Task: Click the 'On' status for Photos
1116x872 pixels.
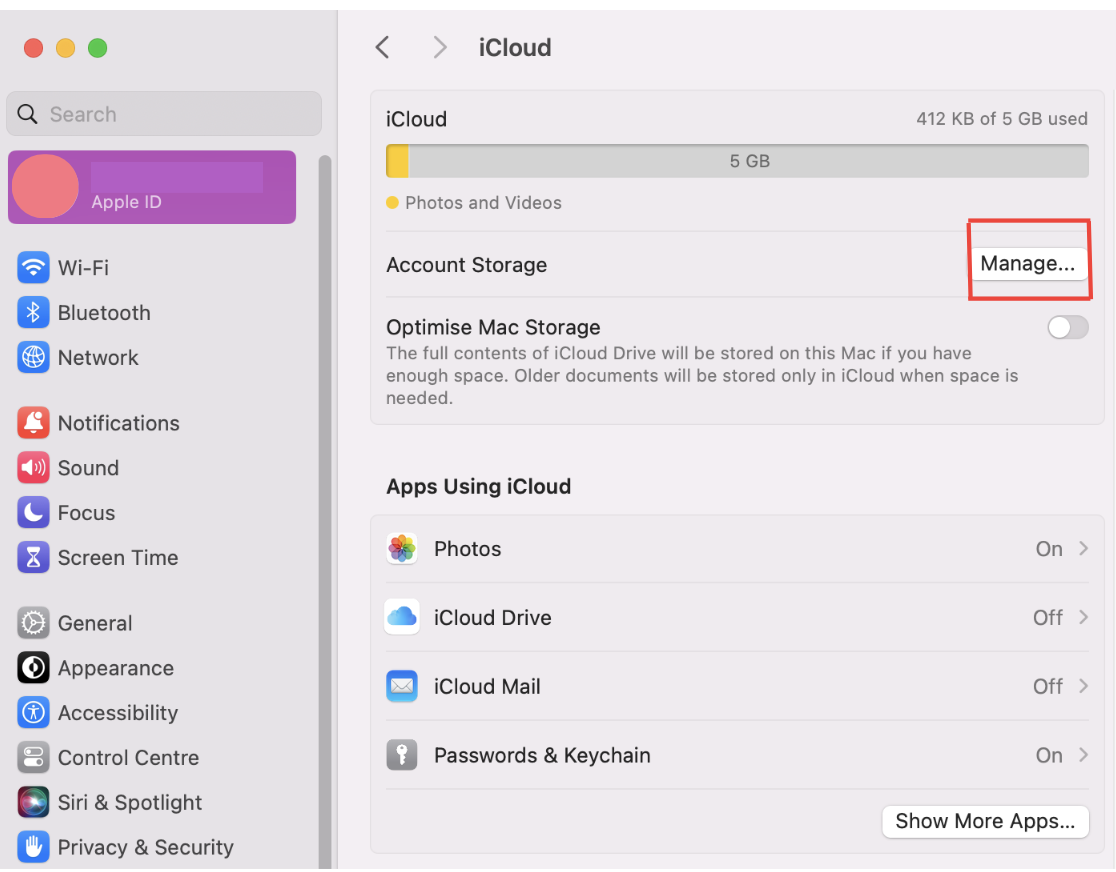Action: [x=1048, y=549]
